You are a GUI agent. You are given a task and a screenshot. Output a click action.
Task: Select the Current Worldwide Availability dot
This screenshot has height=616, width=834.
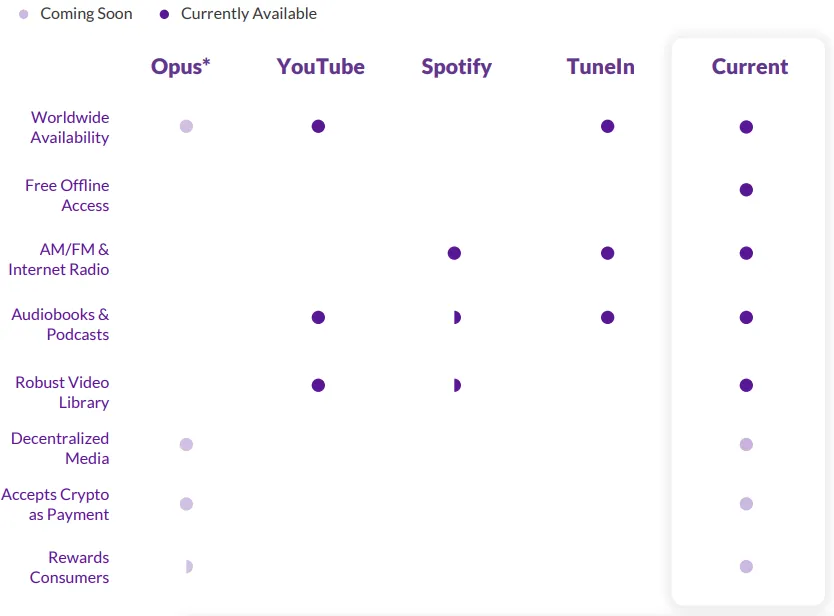(746, 127)
